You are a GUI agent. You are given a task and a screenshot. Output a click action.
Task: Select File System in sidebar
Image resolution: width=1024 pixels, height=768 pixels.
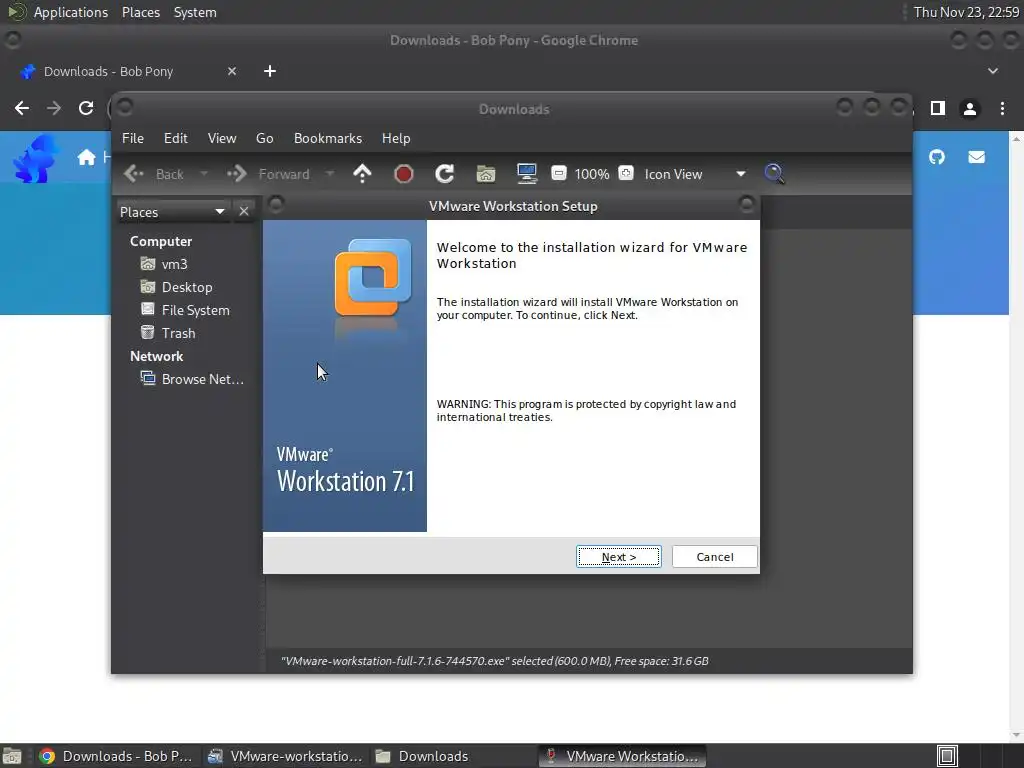click(x=185, y=310)
